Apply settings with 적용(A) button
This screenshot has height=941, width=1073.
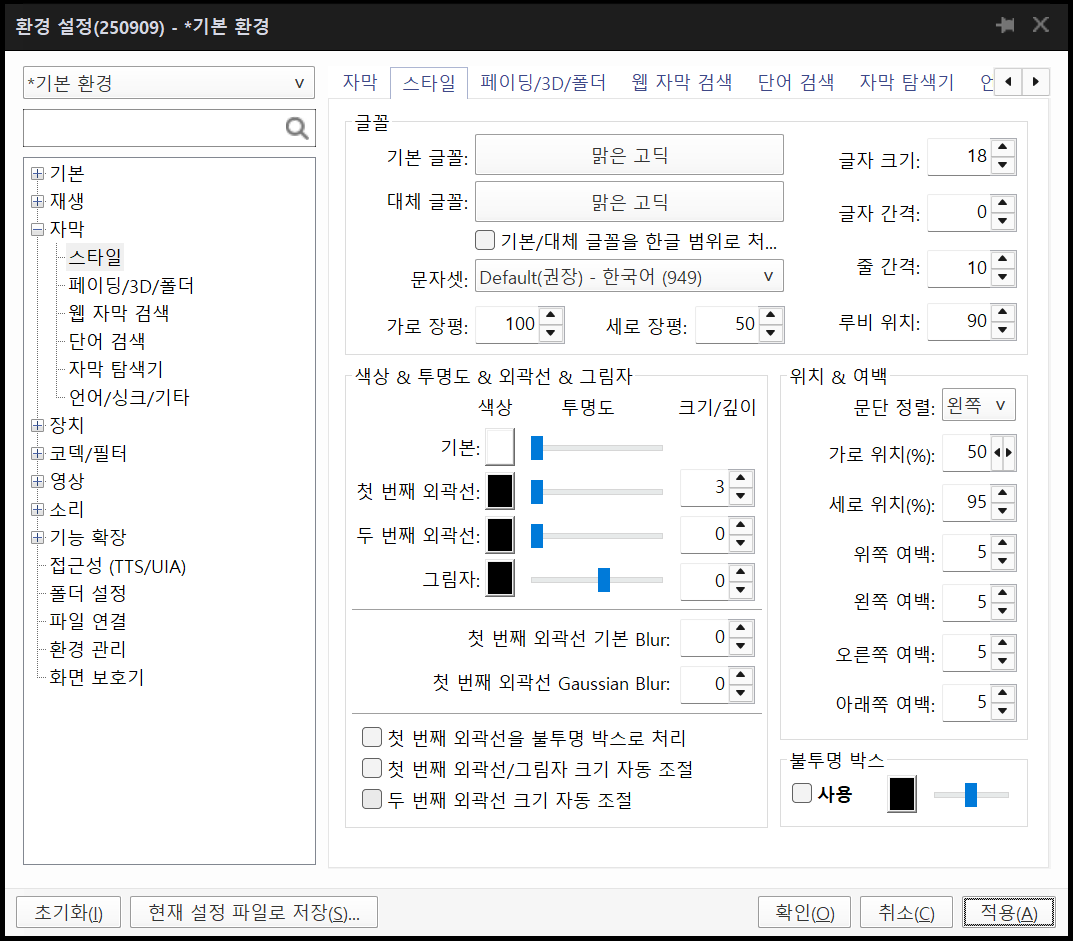click(x=1009, y=912)
